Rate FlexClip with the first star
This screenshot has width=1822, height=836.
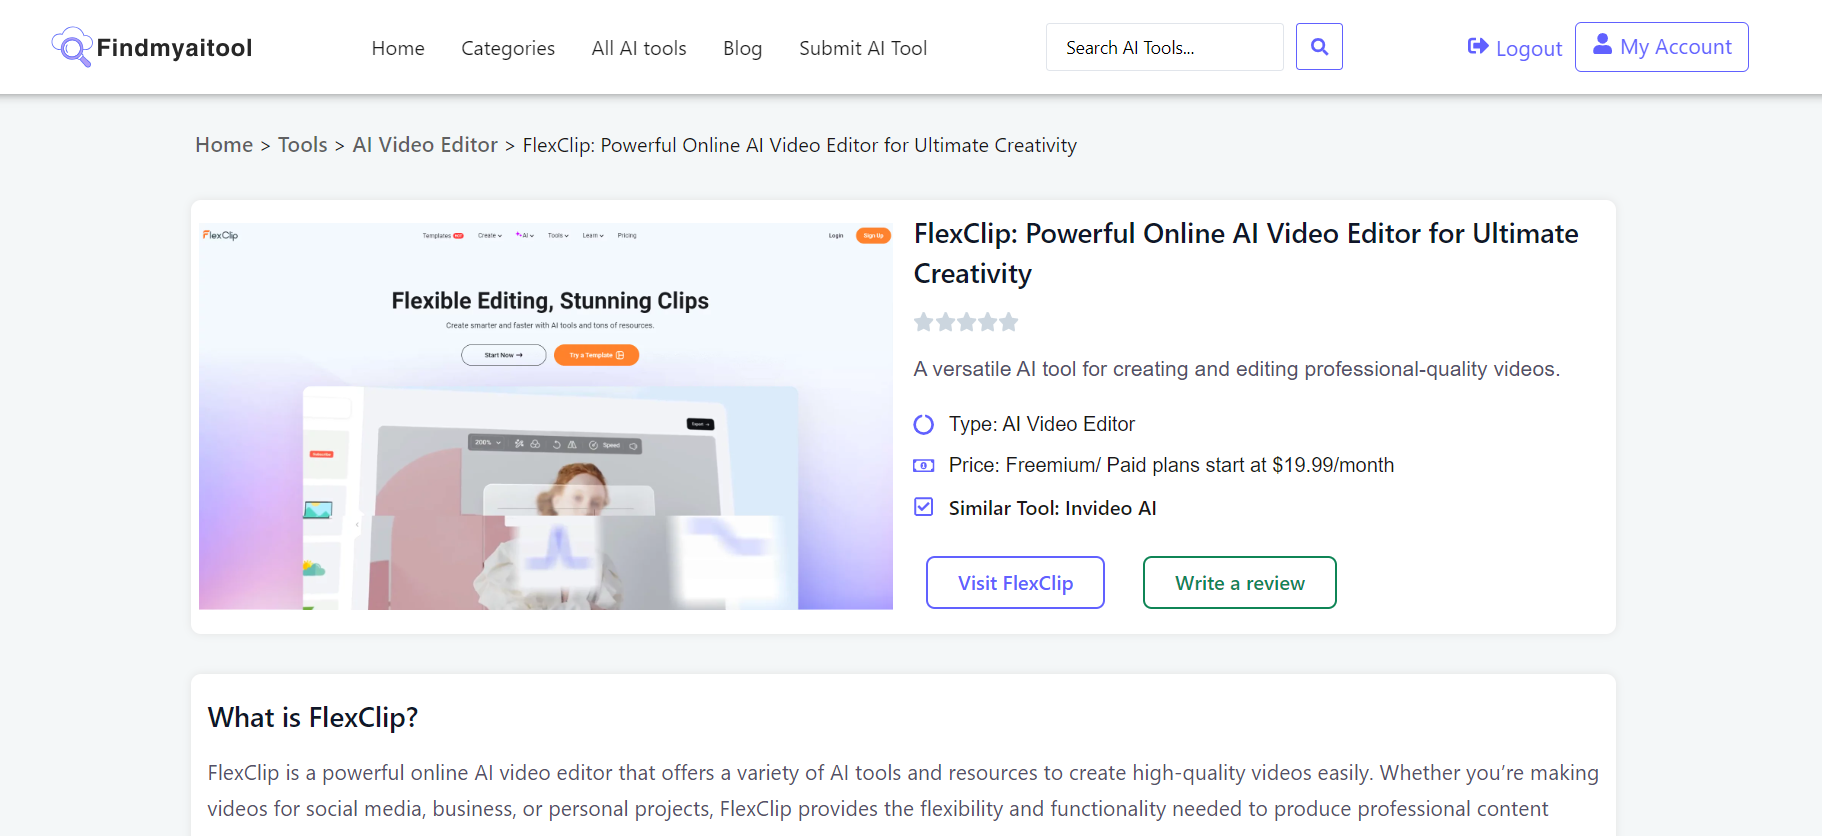[924, 322]
